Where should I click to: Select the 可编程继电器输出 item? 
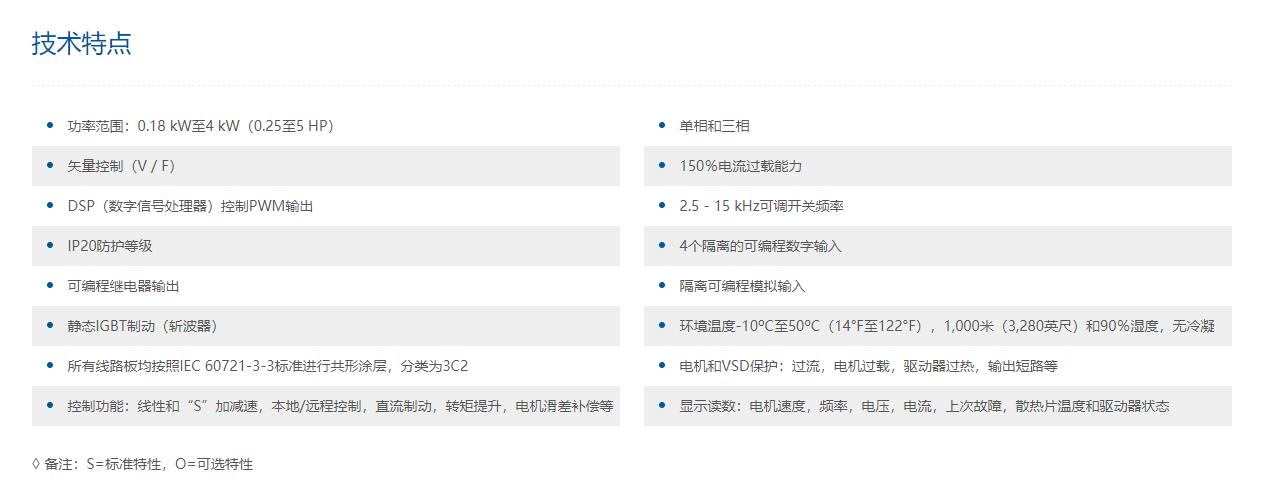(123, 286)
